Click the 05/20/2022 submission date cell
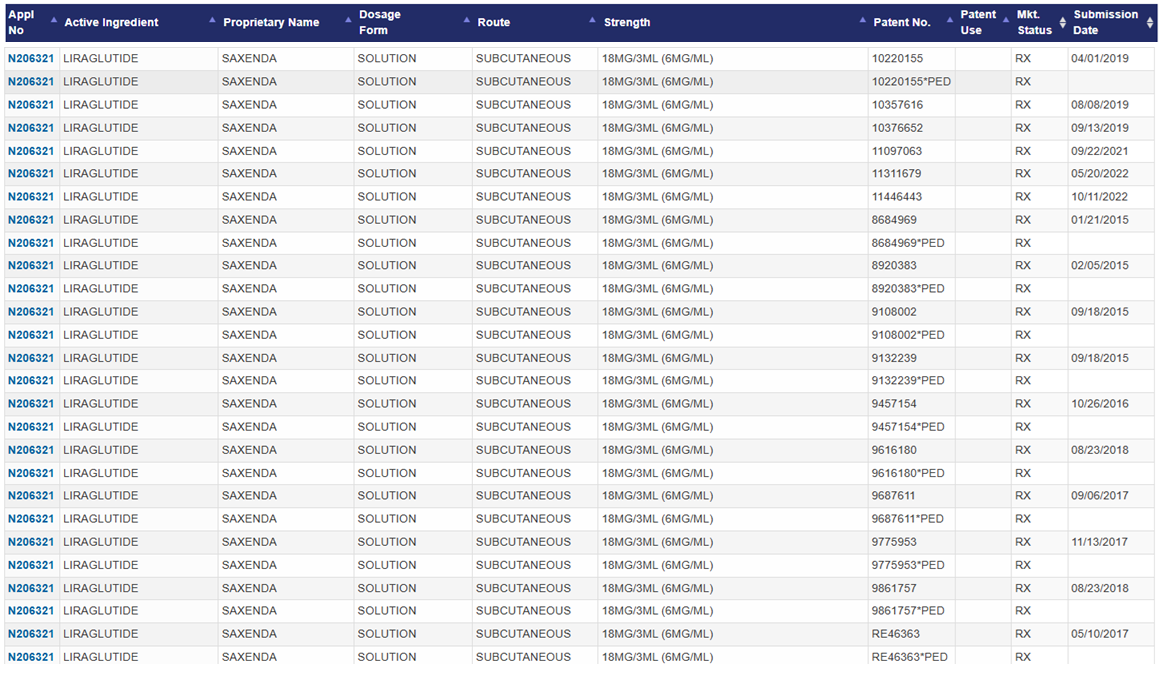 (x=1099, y=174)
